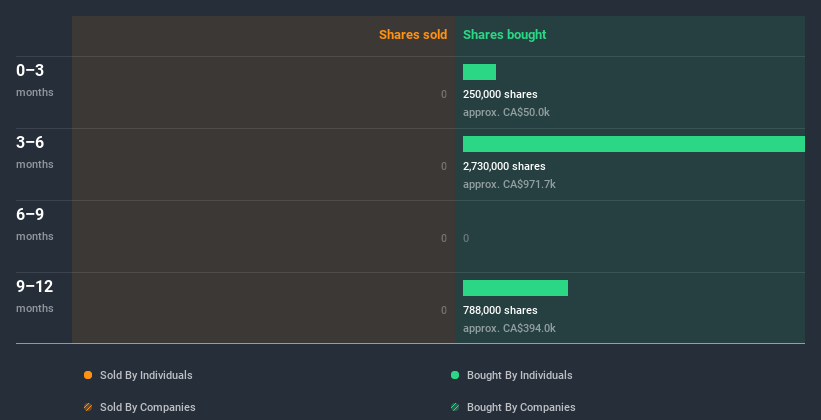Click the shares sold 0 in 3–6 months row
821x420 pixels.
coord(444,166)
